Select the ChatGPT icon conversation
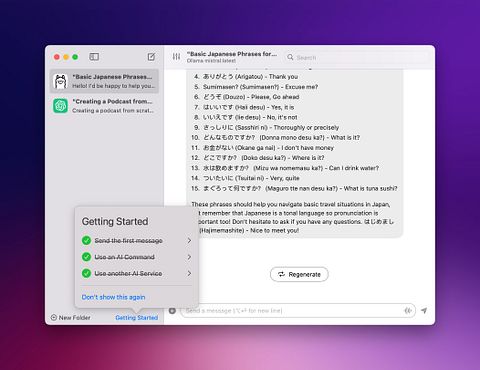 [60, 106]
